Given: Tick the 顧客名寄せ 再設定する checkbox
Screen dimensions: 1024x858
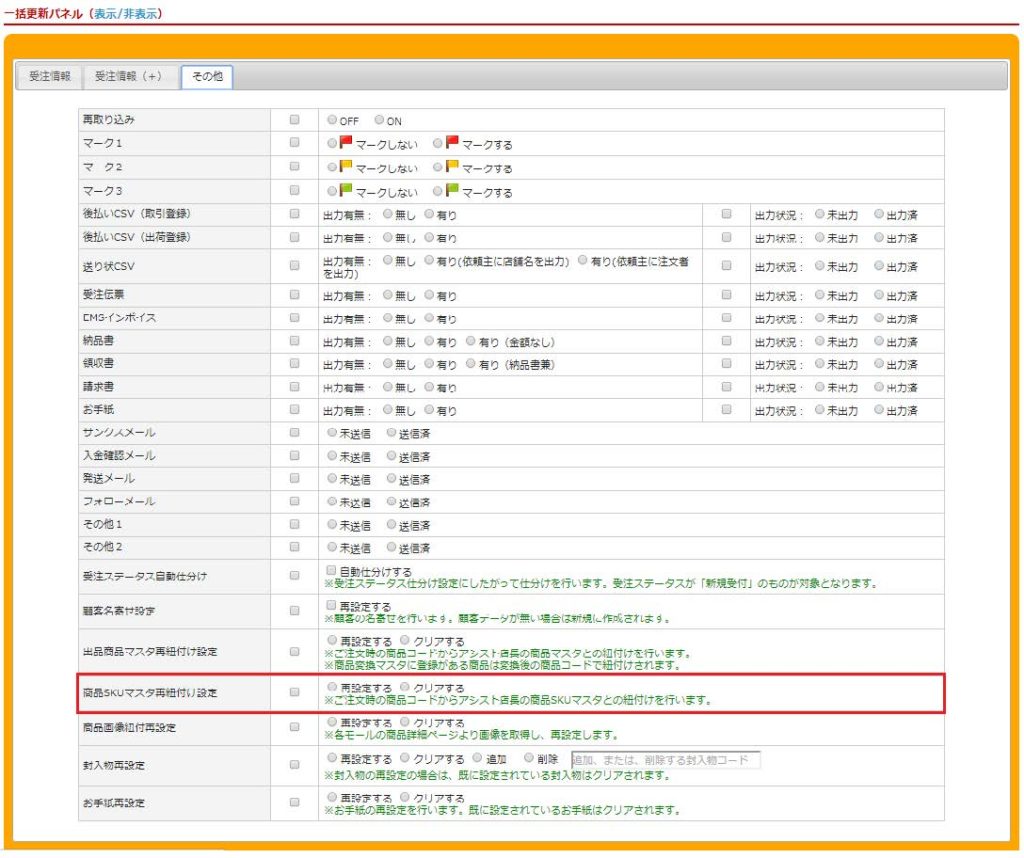Looking at the screenshot, I should coord(332,605).
